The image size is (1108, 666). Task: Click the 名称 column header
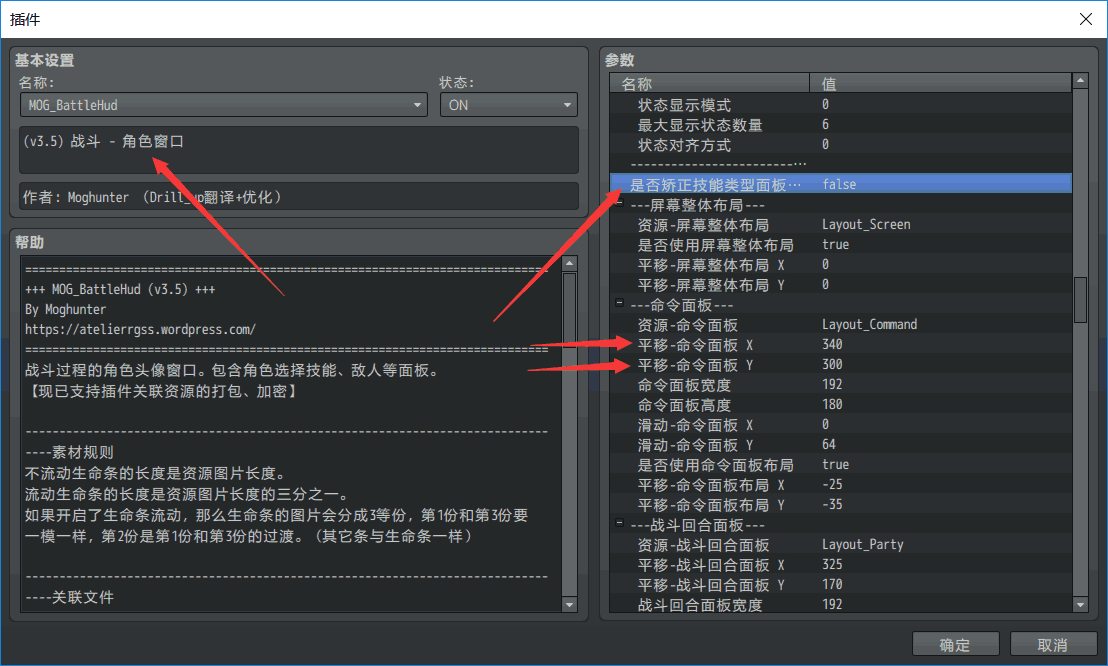710,83
